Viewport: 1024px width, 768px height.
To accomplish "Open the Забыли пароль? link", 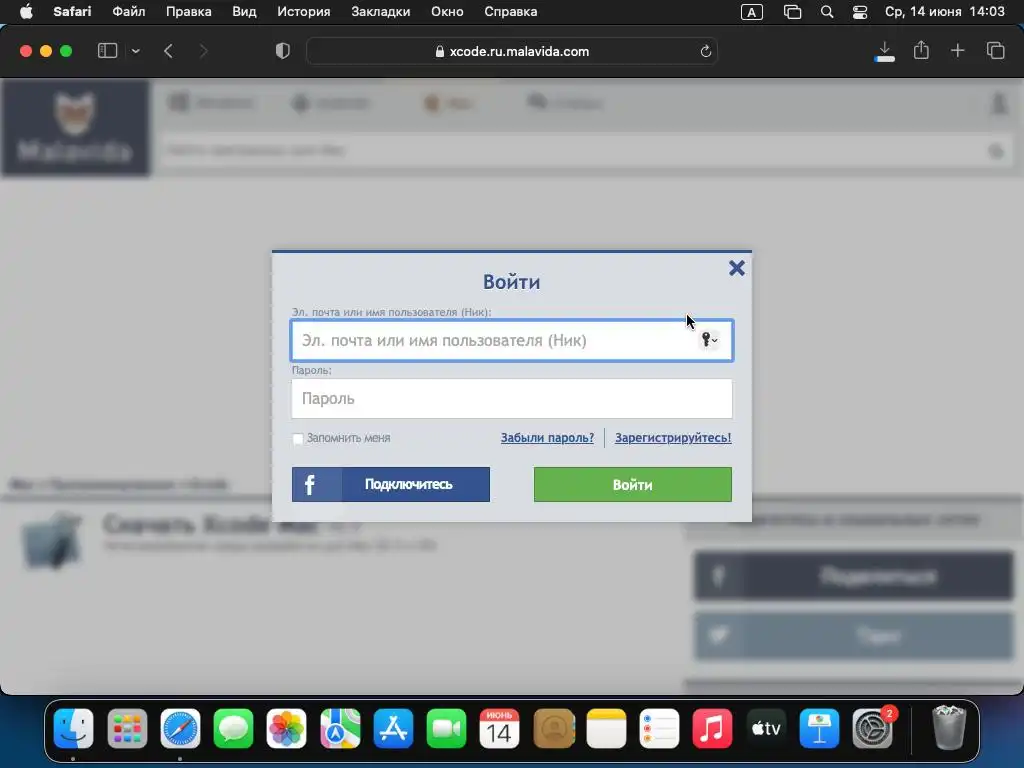I will tap(547, 438).
